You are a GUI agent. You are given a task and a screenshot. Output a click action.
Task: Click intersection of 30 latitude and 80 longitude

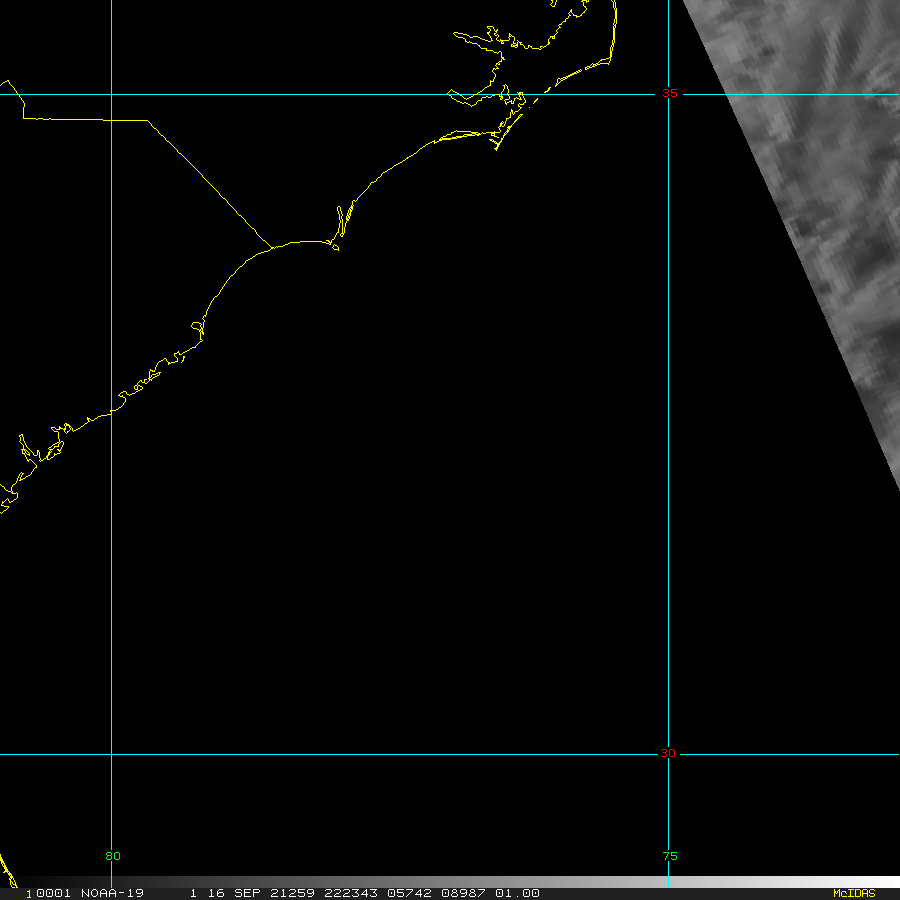click(x=111, y=755)
